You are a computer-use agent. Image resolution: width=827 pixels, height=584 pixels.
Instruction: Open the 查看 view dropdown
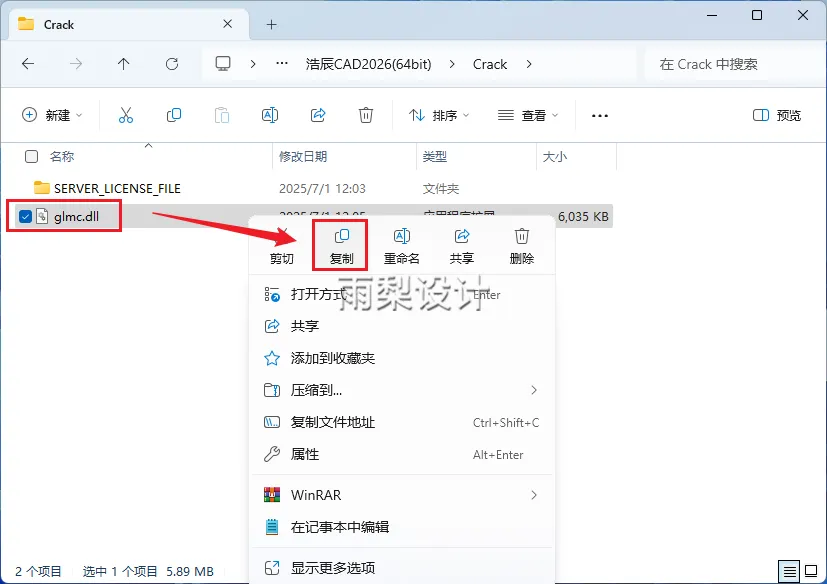(x=528, y=115)
